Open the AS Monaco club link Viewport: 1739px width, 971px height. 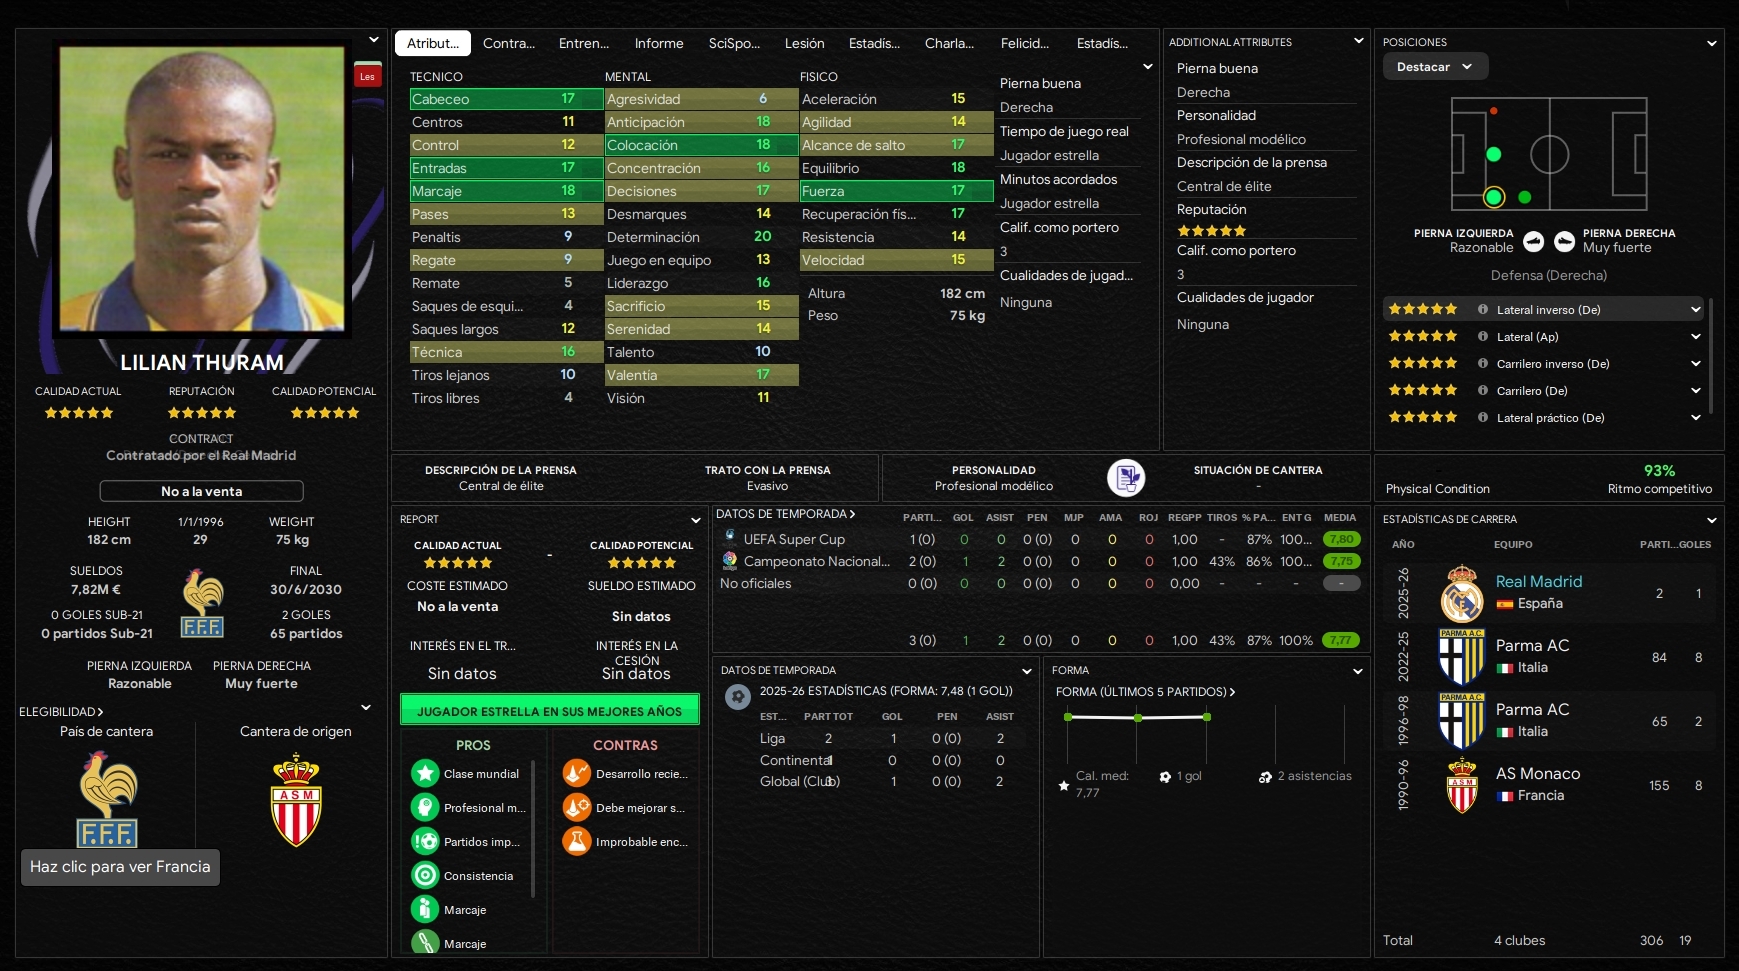click(x=1538, y=774)
